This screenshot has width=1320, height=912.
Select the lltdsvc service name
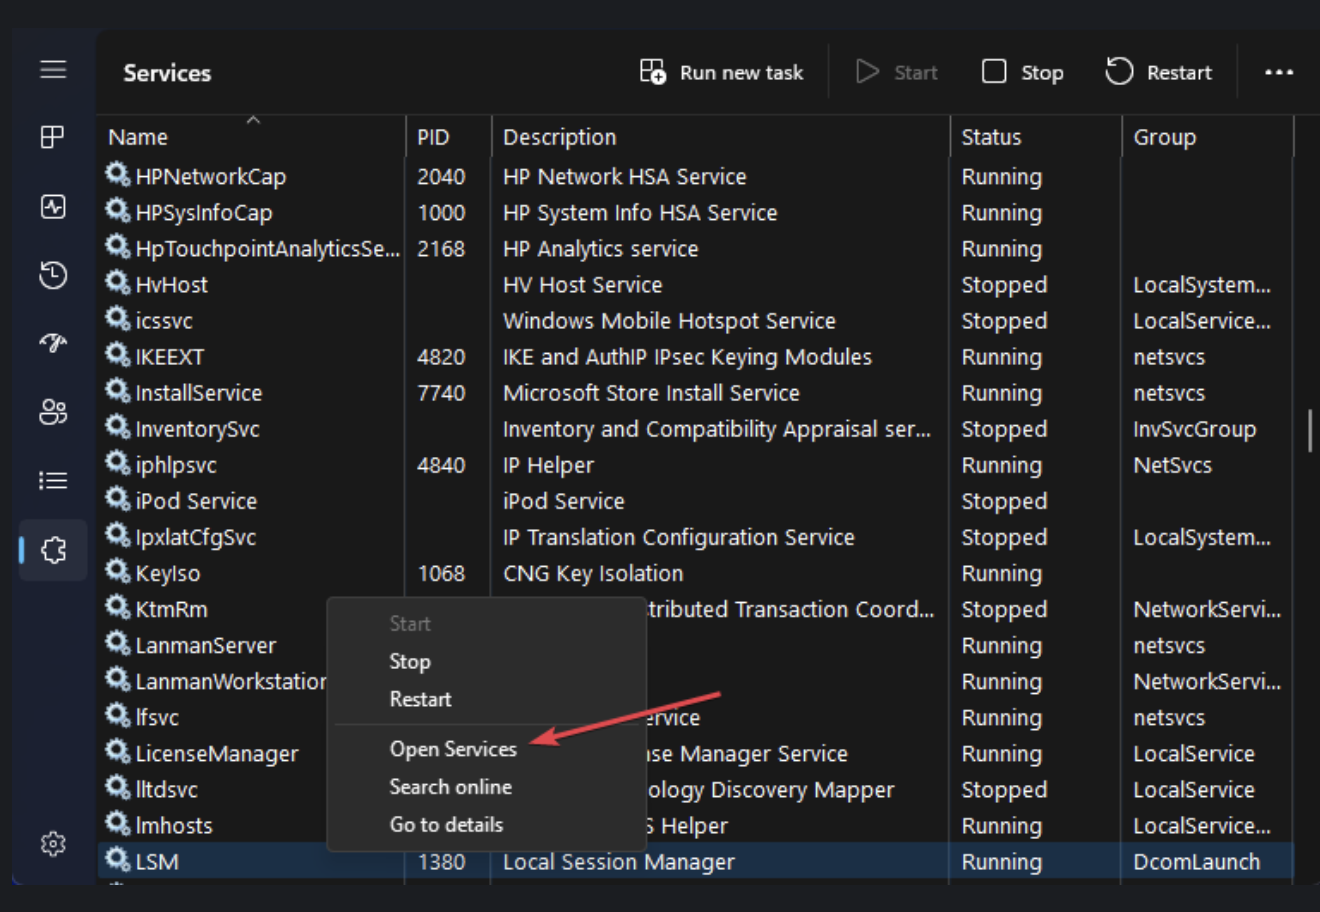[167, 790]
